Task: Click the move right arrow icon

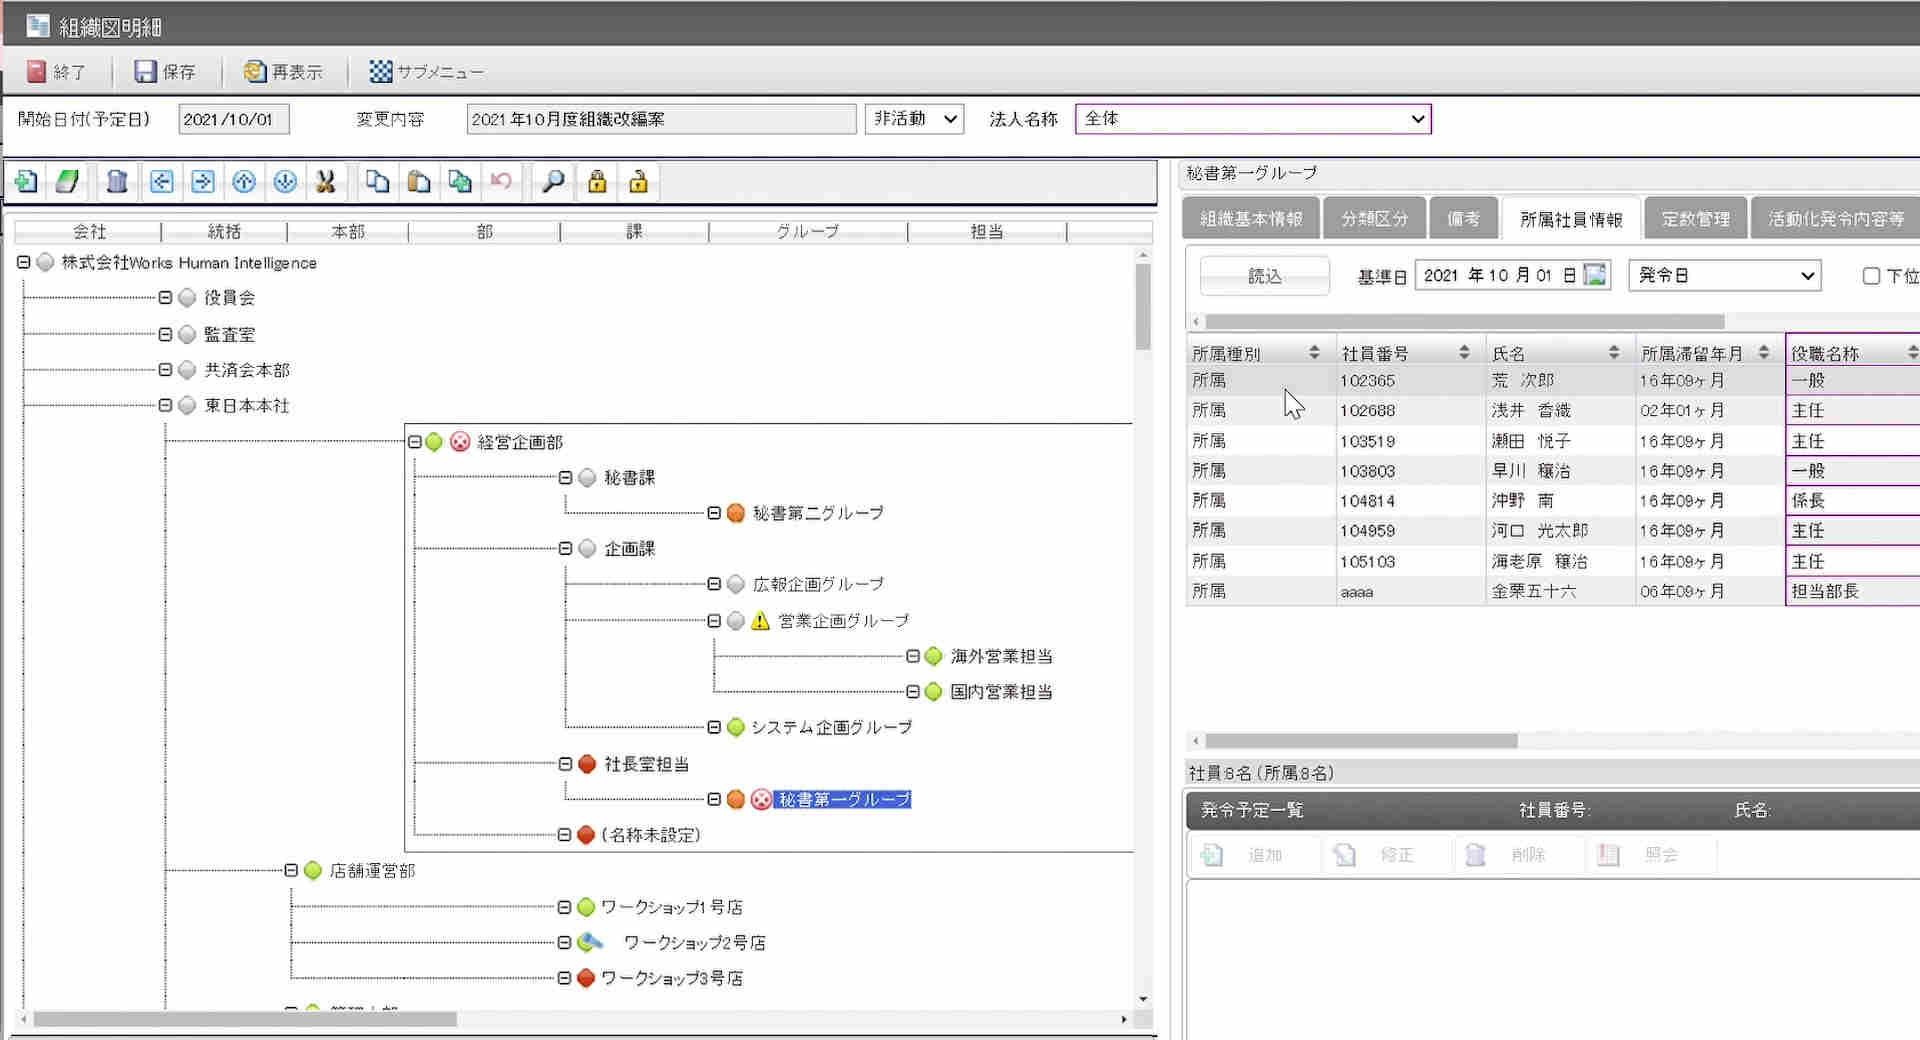Action: pos(203,181)
